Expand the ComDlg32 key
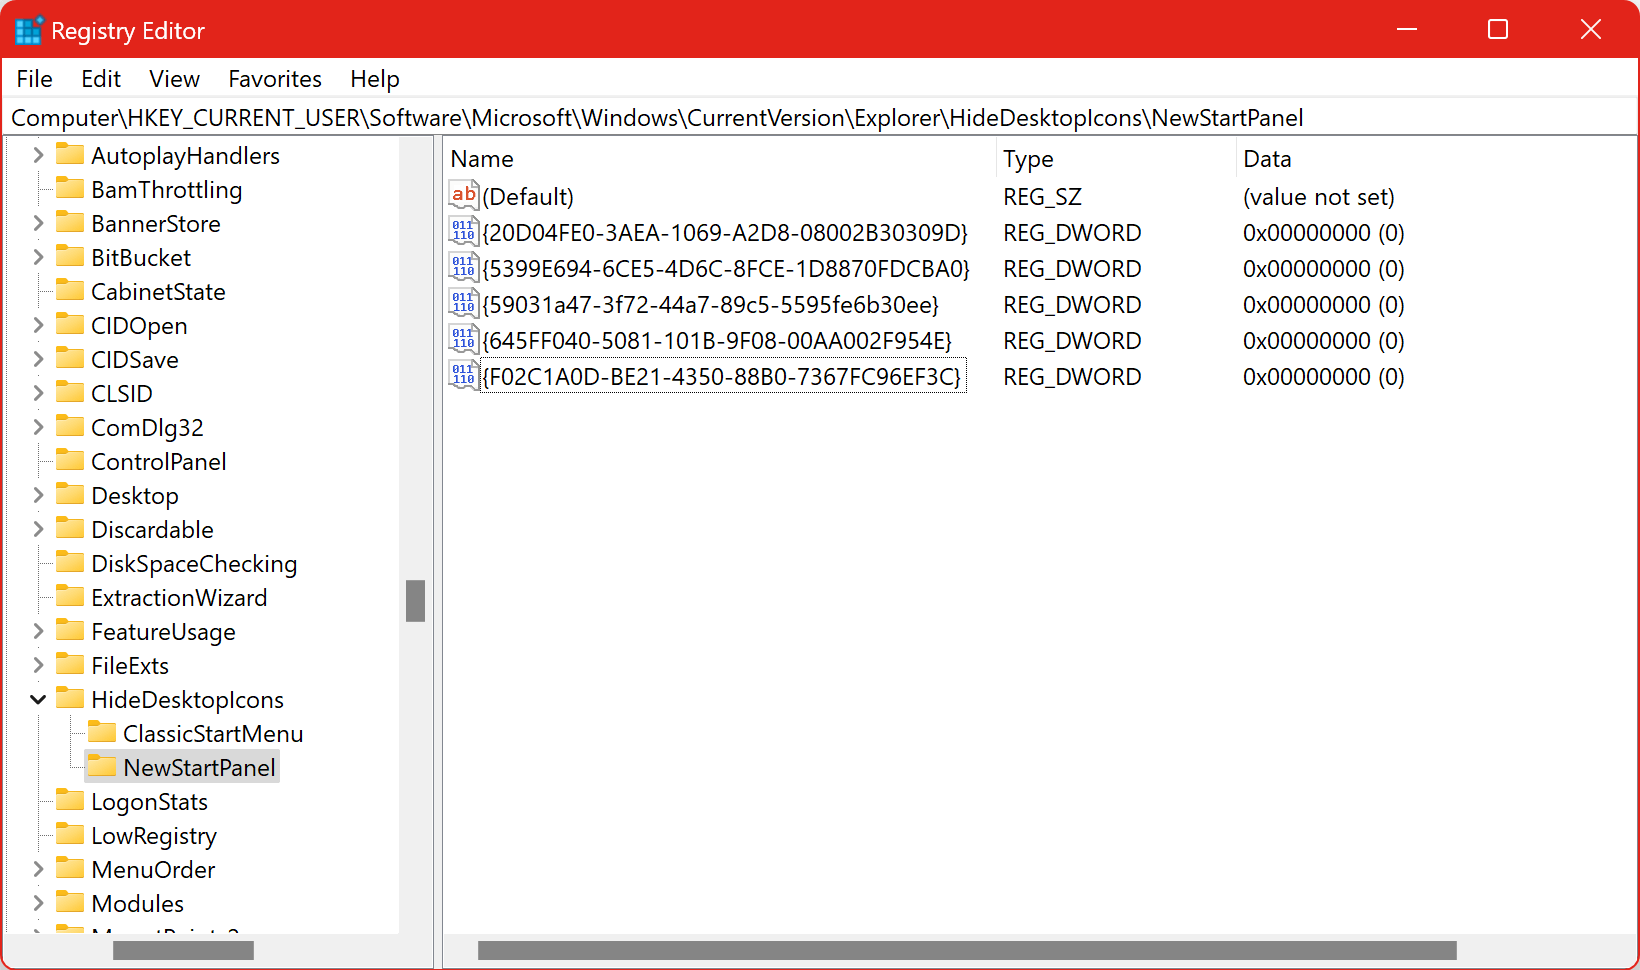The width and height of the screenshot is (1640, 970). tap(38, 427)
